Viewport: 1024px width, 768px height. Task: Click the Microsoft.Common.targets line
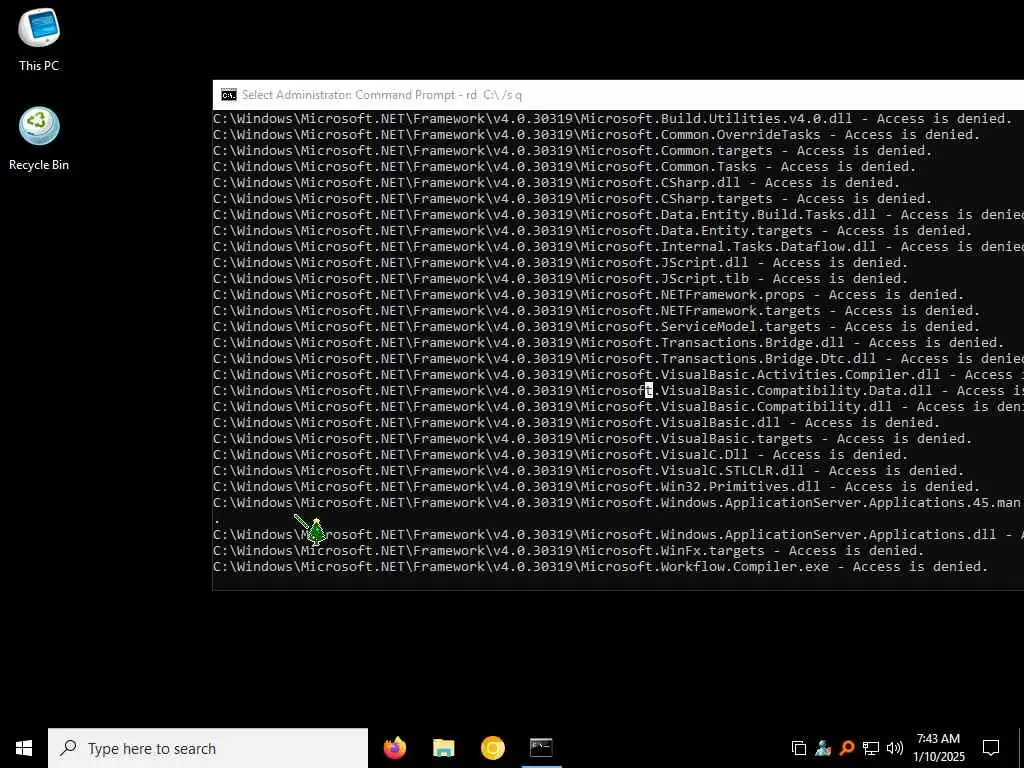click(x=572, y=151)
